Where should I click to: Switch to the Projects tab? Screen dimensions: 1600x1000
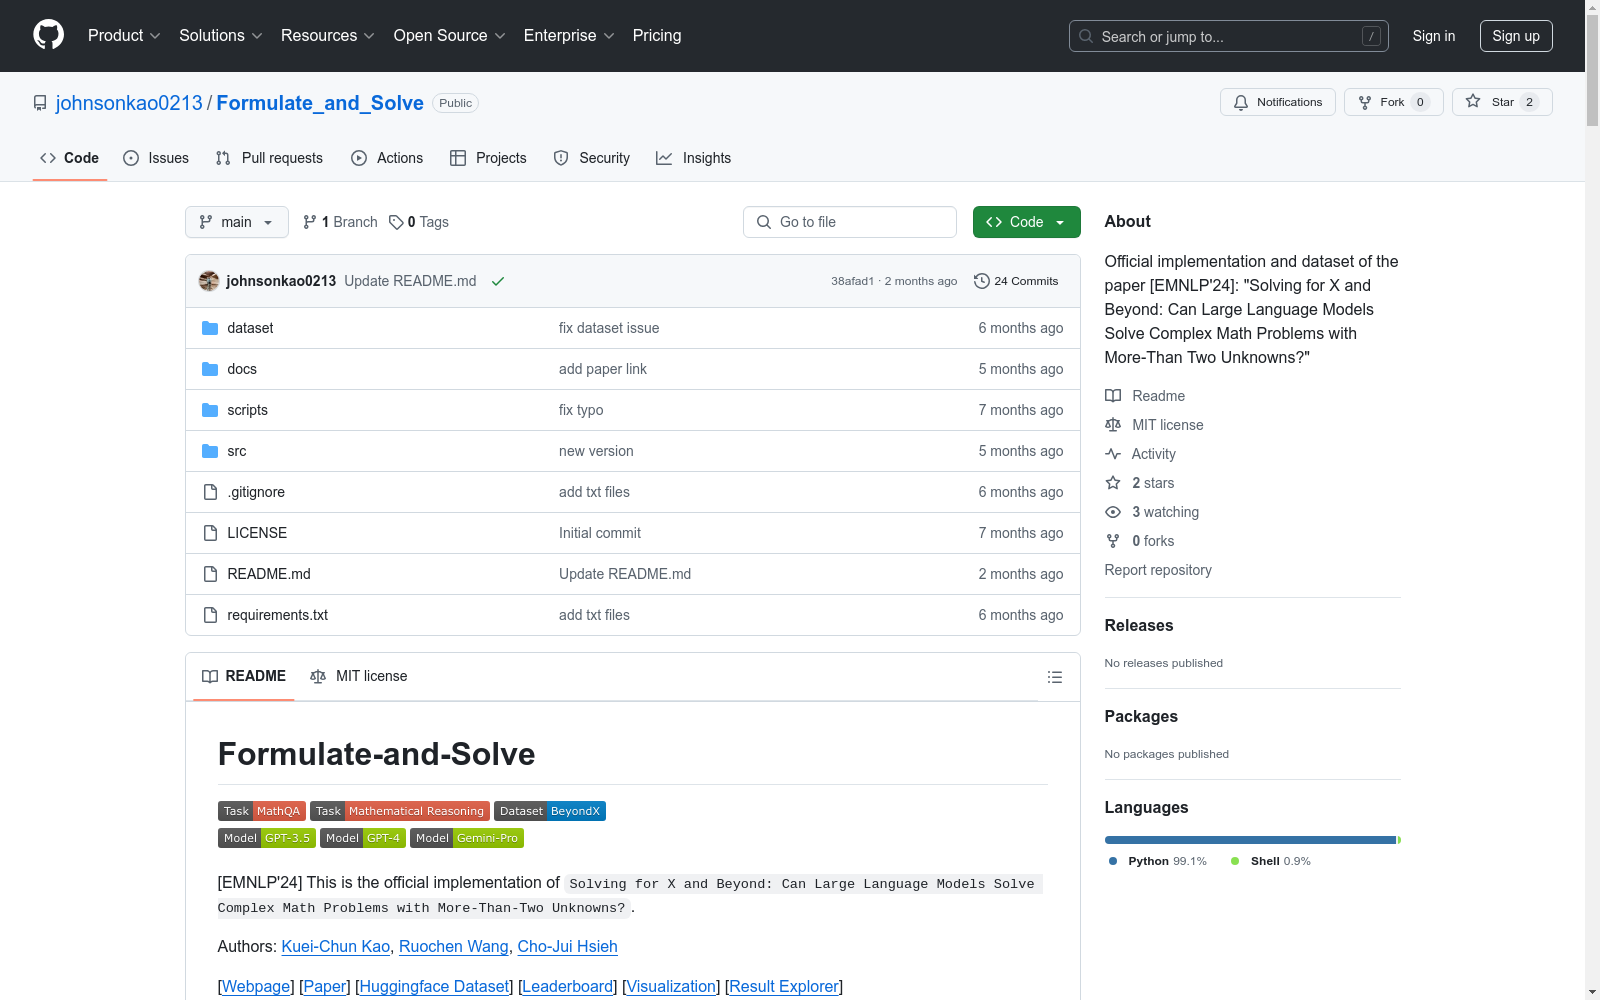pyautogui.click(x=488, y=158)
